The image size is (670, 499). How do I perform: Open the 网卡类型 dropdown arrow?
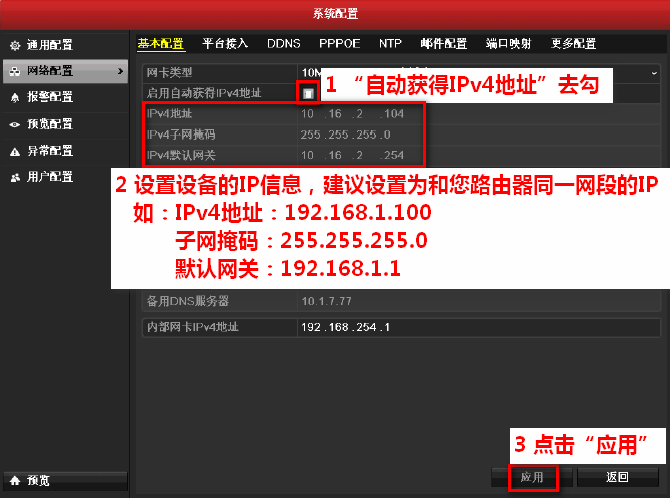pyautogui.click(x=654, y=73)
